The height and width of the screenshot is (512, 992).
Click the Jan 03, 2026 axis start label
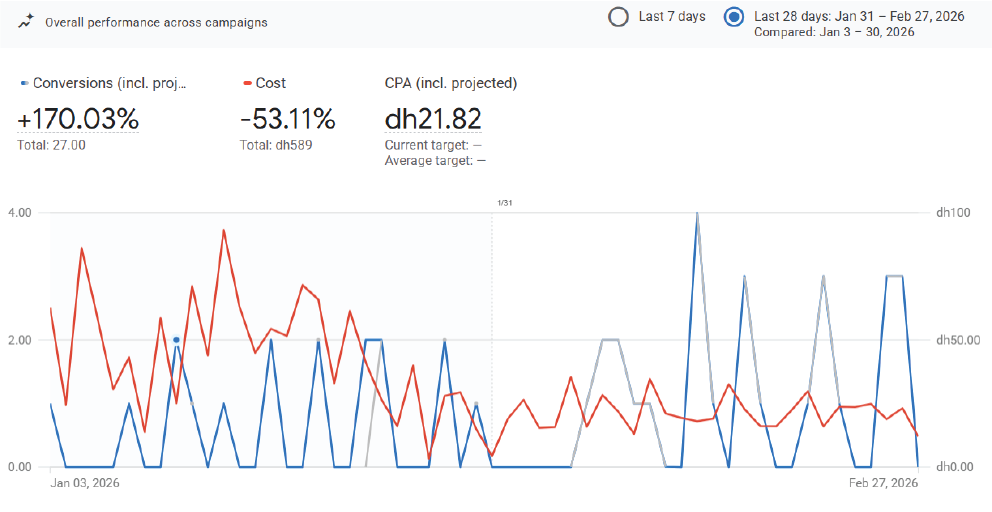(84, 483)
